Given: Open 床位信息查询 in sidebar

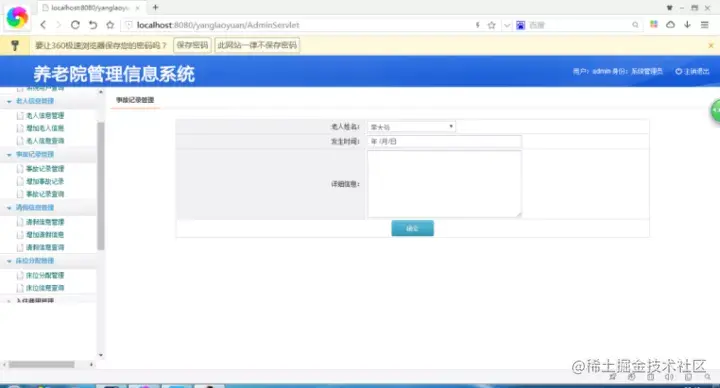Looking at the screenshot, I should tap(45, 288).
